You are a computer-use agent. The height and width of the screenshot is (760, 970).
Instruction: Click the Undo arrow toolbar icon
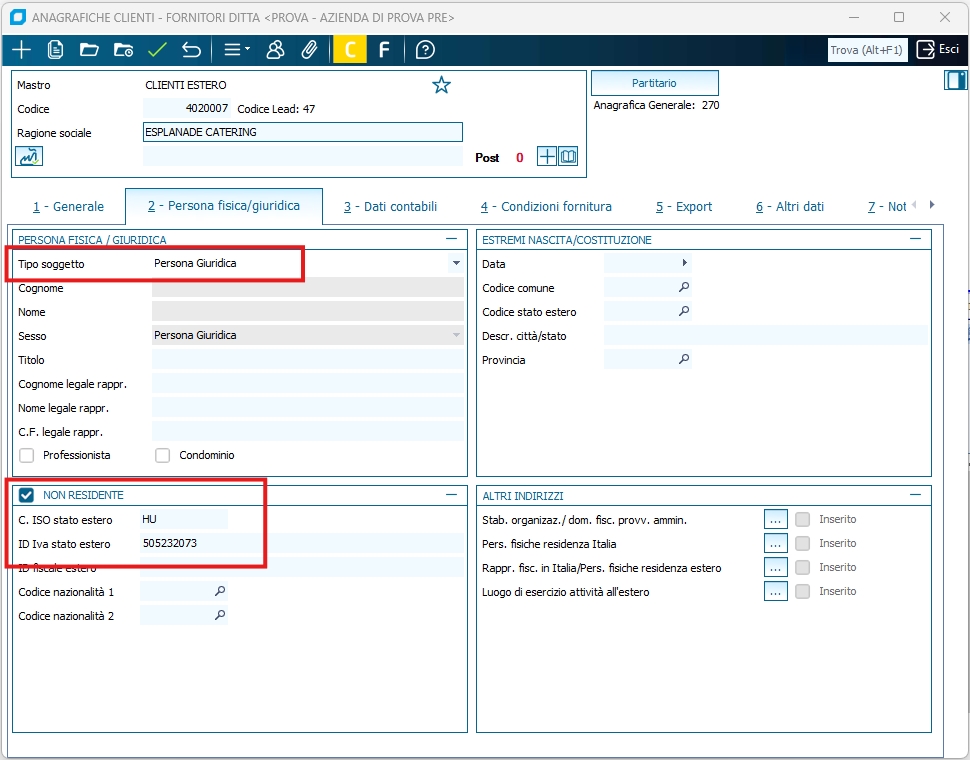pos(191,50)
